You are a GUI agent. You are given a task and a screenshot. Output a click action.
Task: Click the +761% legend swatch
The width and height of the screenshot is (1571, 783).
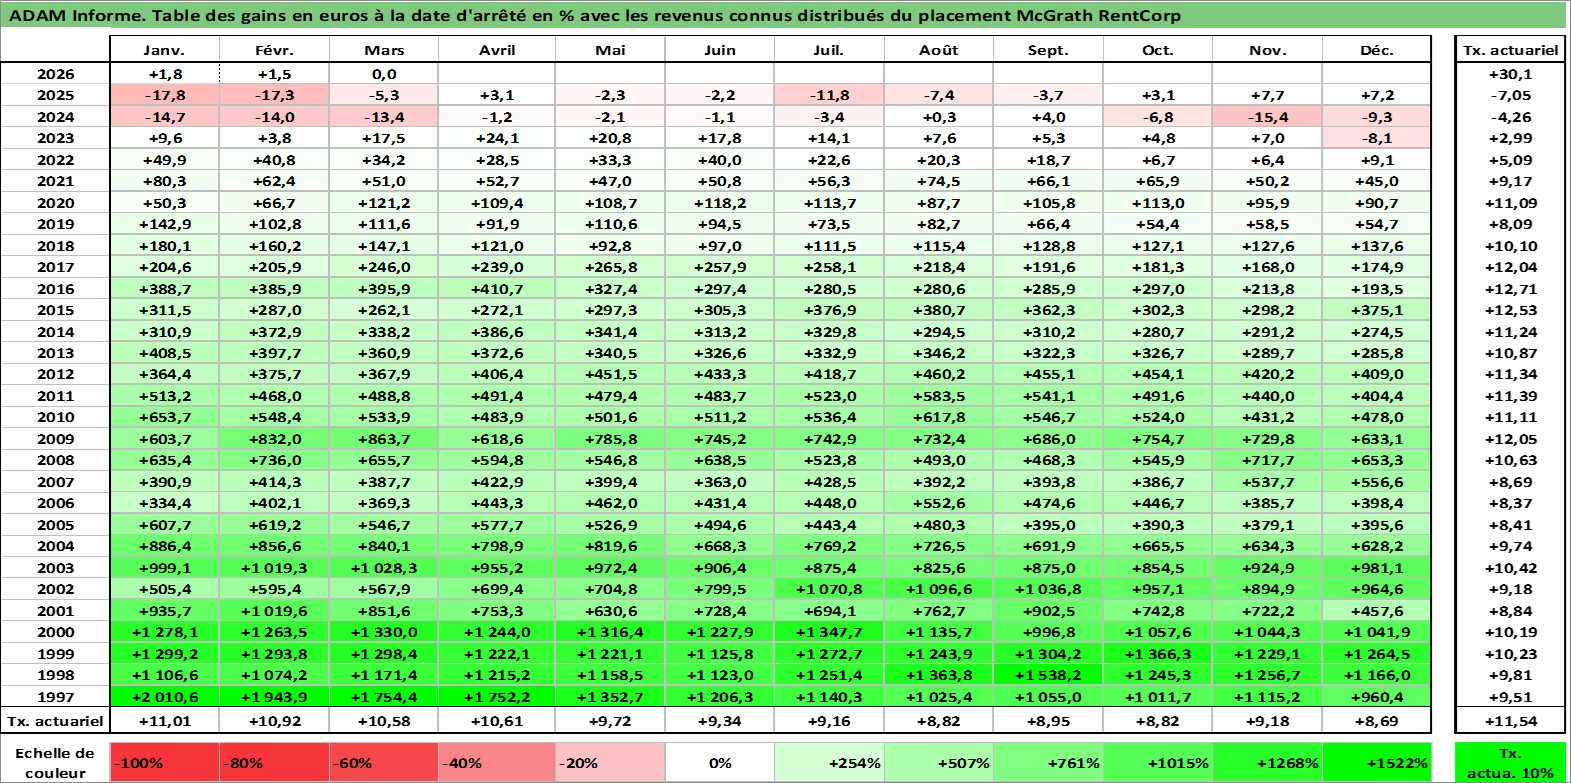coord(1048,762)
